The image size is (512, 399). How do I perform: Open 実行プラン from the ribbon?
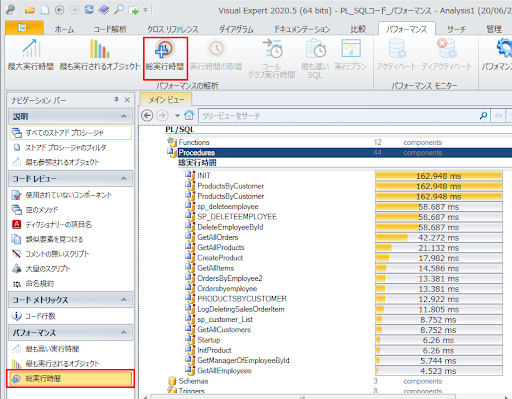pyautogui.click(x=351, y=55)
